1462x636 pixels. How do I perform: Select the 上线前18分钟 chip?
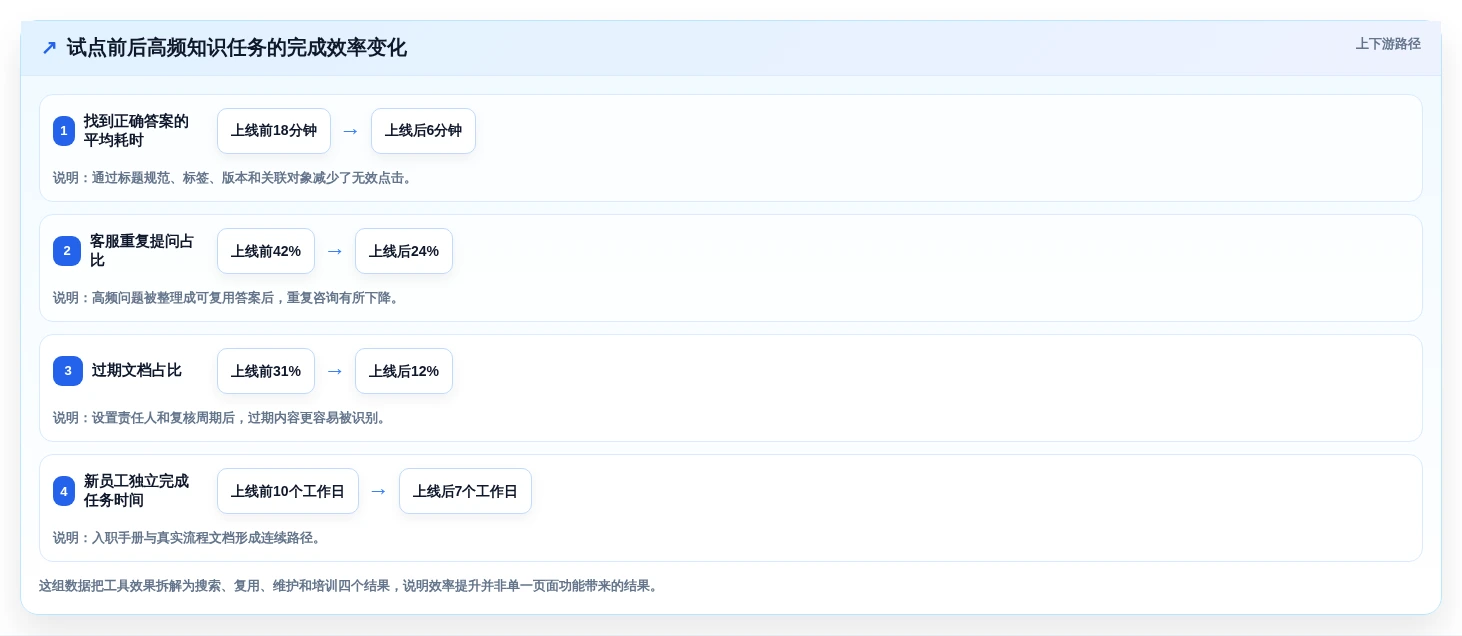[274, 131]
